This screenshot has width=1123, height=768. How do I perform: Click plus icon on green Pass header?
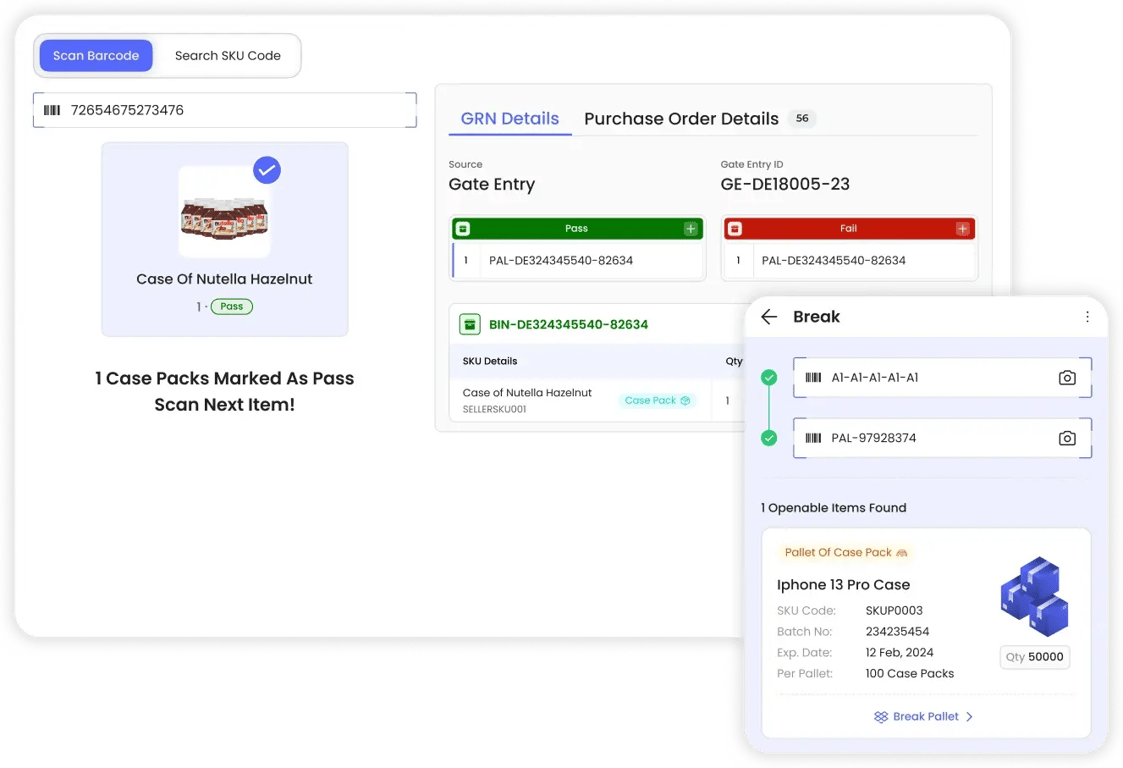(x=690, y=229)
